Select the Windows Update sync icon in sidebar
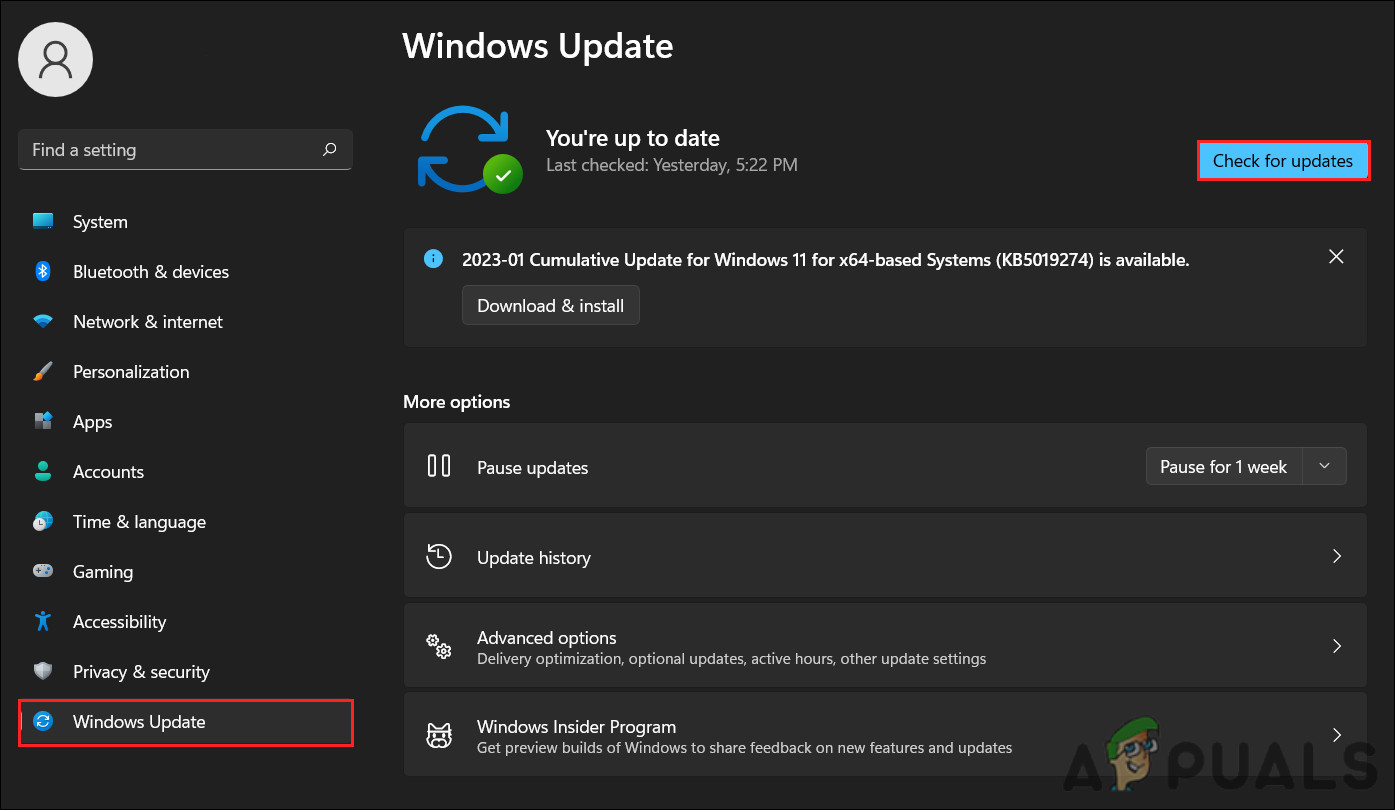The image size is (1395, 810). coord(44,721)
